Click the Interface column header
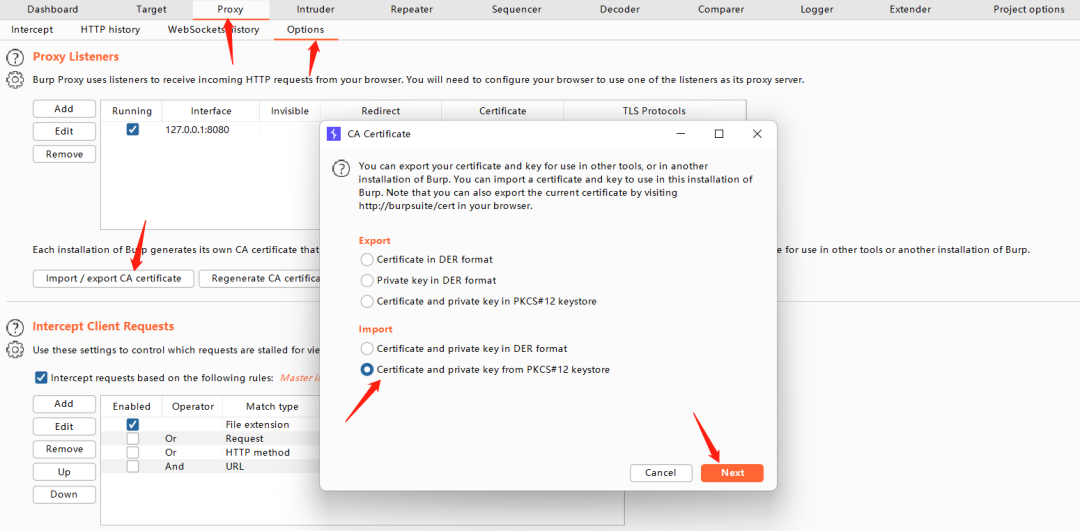 (x=211, y=111)
